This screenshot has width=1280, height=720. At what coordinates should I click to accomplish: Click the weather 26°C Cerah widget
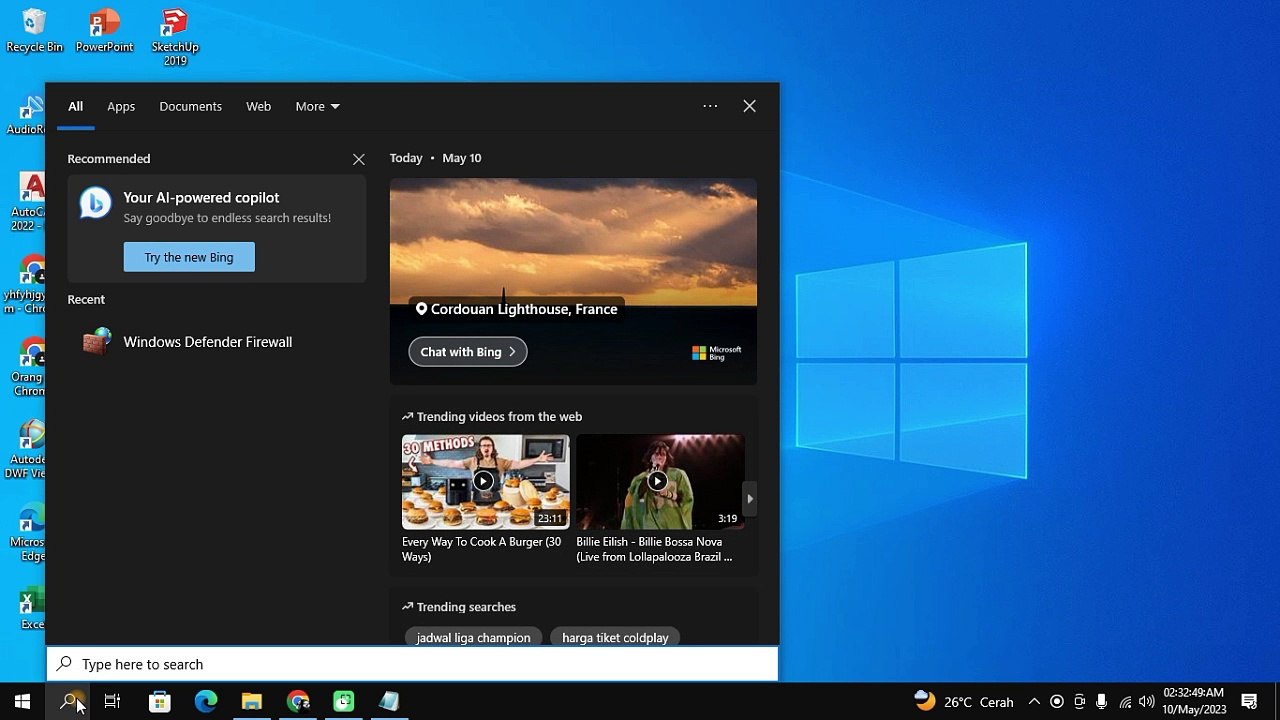pos(964,701)
